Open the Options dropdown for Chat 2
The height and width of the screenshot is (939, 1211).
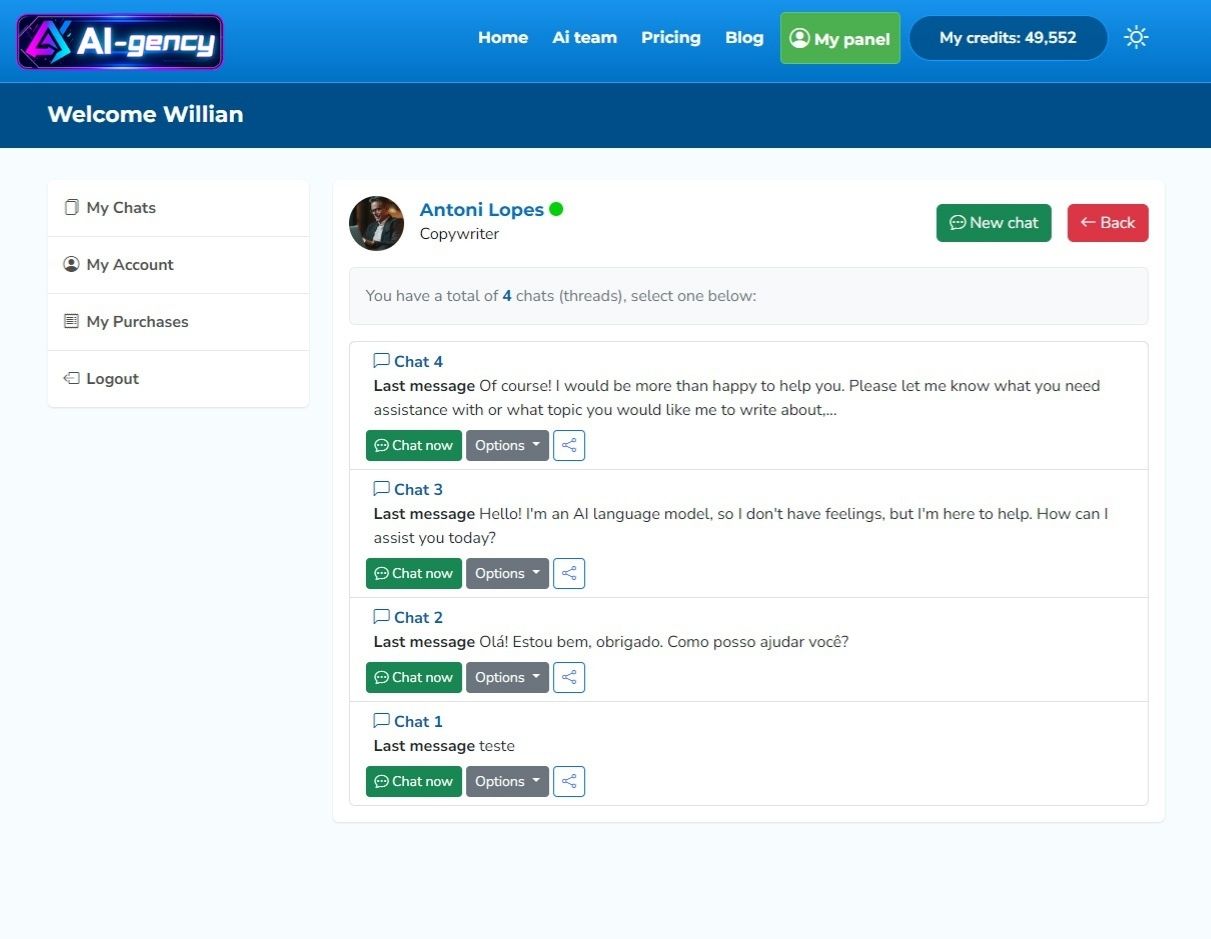pyautogui.click(x=507, y=677)
